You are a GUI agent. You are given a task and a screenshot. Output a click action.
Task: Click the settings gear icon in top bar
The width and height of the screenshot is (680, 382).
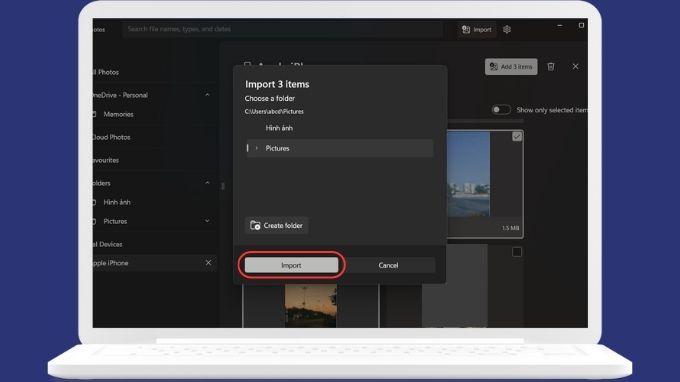(507, 29)
